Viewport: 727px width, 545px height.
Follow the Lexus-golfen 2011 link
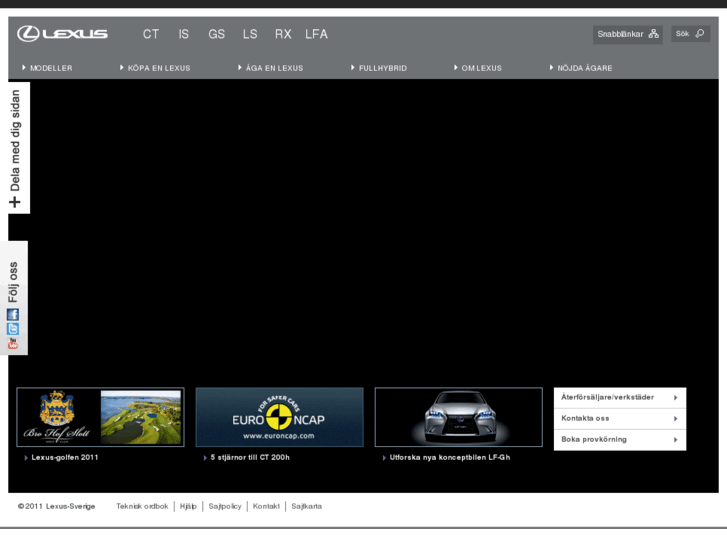[x=64, y=457]
